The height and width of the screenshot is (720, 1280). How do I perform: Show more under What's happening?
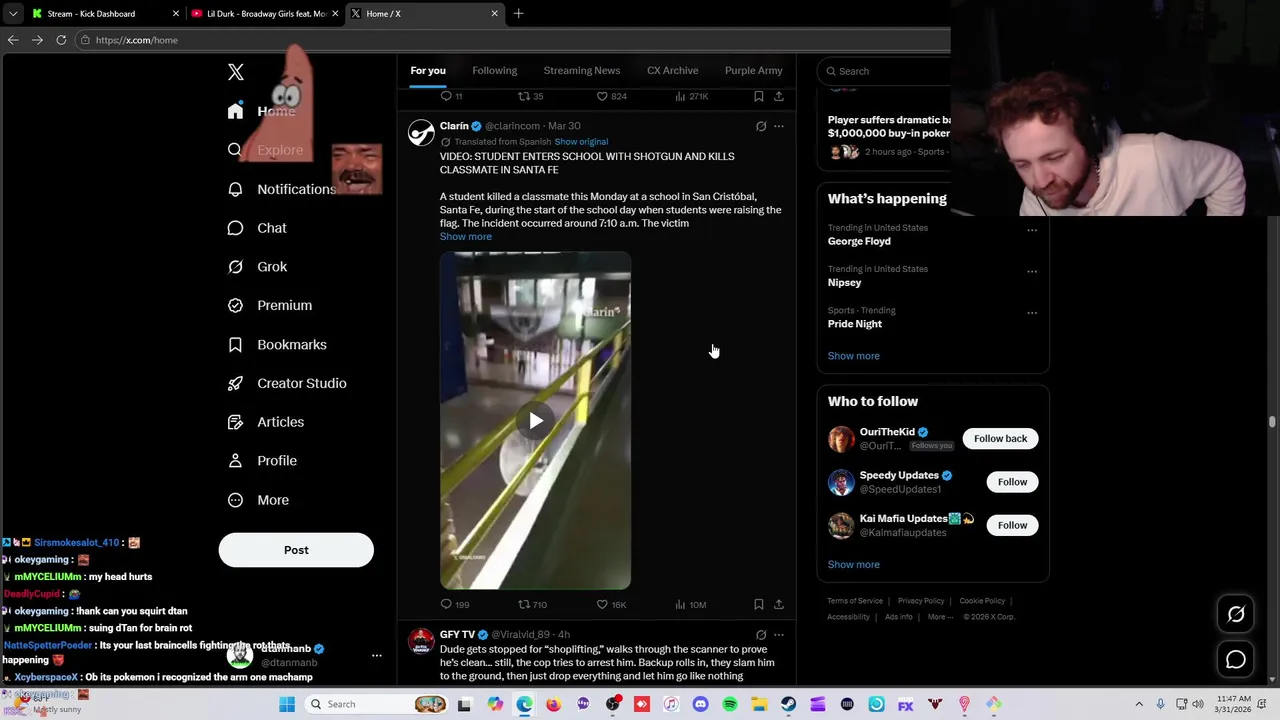click(x=854, y=356)
